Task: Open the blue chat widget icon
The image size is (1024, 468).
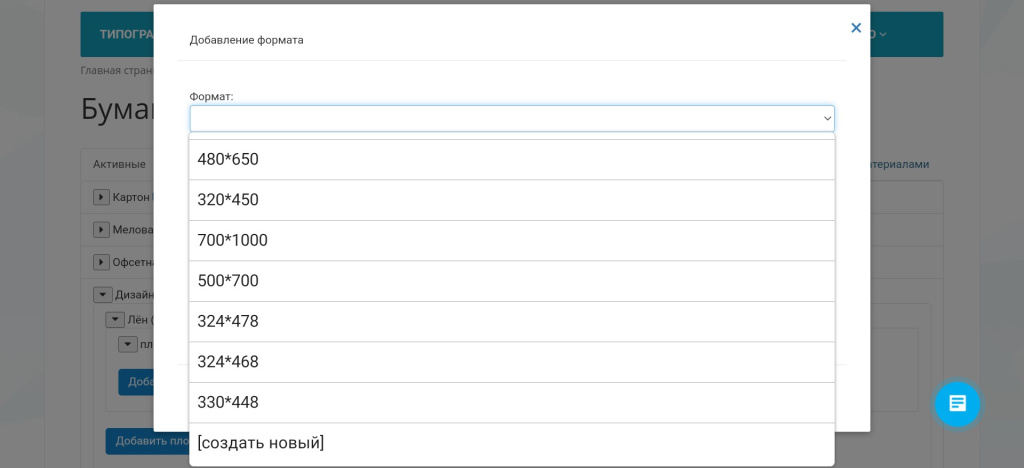Action: [x=957, y=404]
